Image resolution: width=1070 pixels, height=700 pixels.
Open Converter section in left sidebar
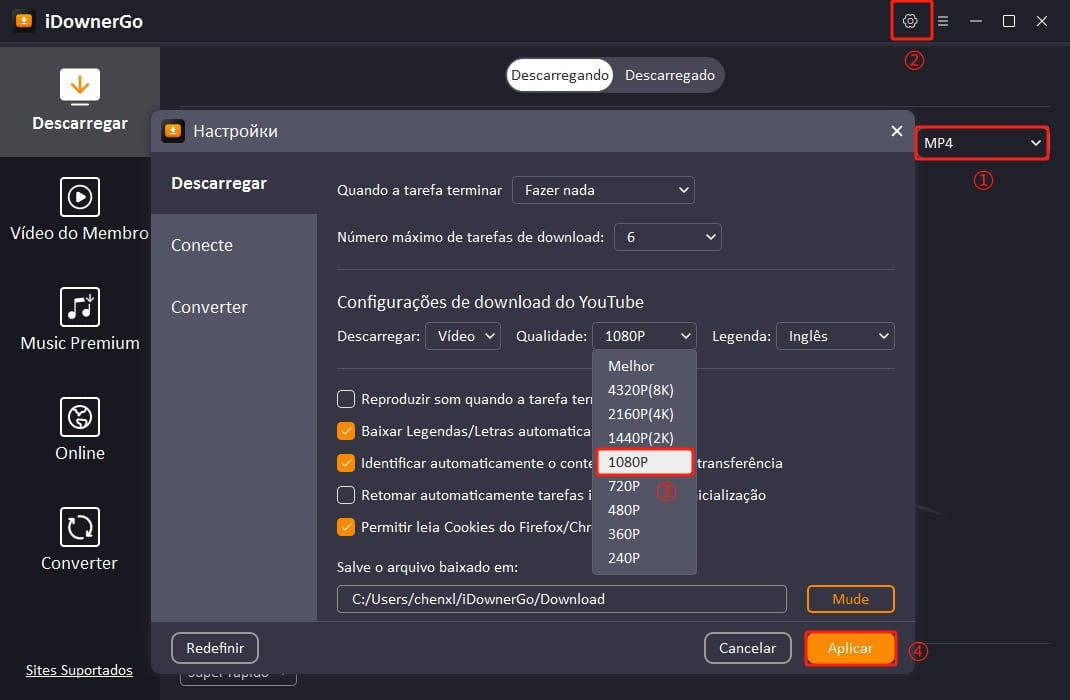(80, 540)
